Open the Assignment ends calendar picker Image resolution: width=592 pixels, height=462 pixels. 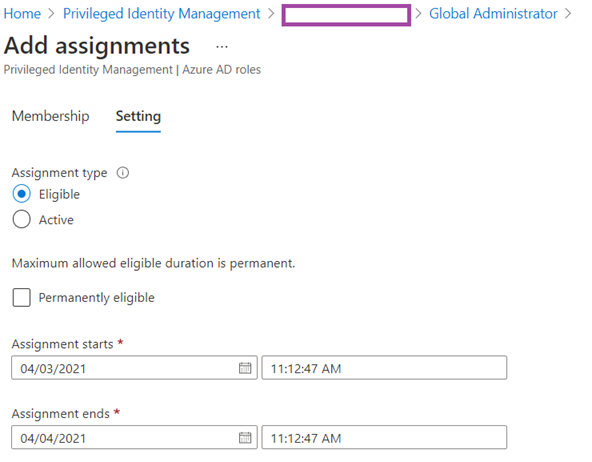click(x=245, y=437)
